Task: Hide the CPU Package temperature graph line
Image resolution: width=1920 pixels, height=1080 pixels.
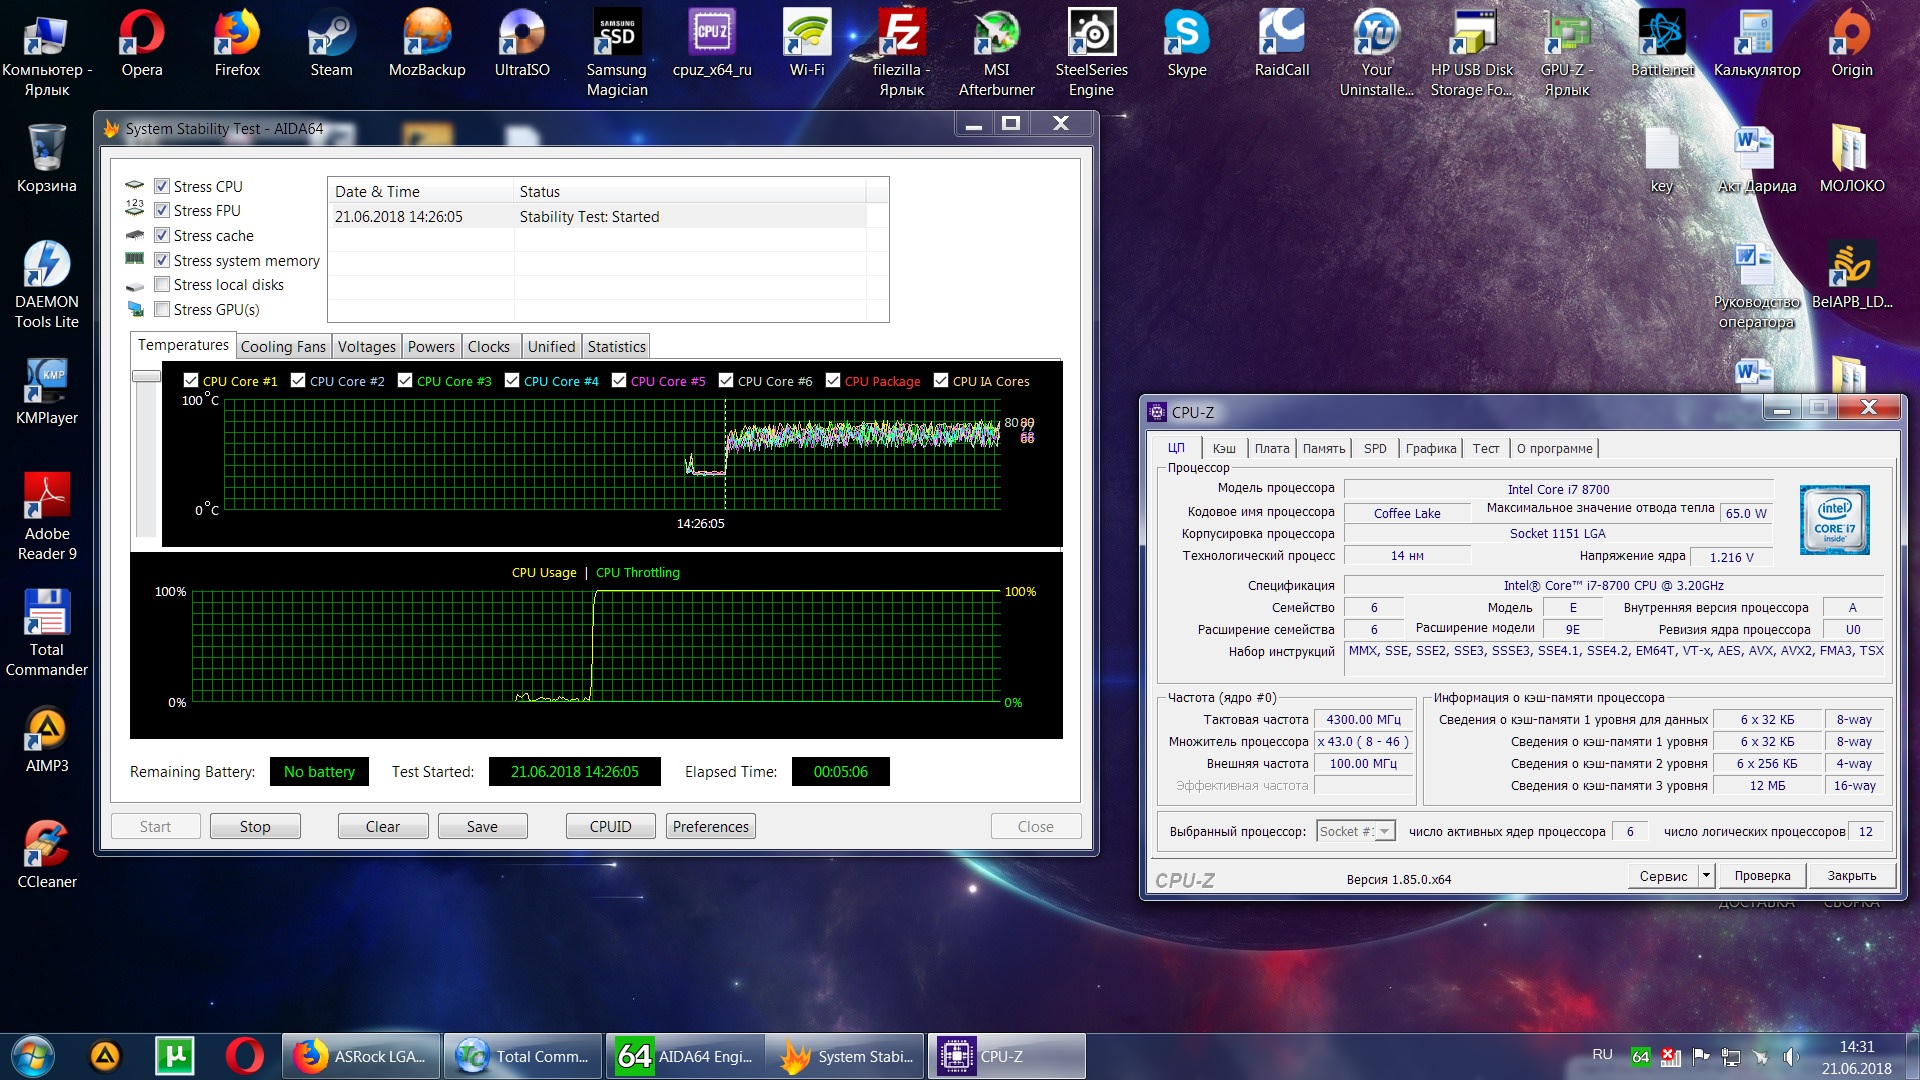Action: pos(833,381)
